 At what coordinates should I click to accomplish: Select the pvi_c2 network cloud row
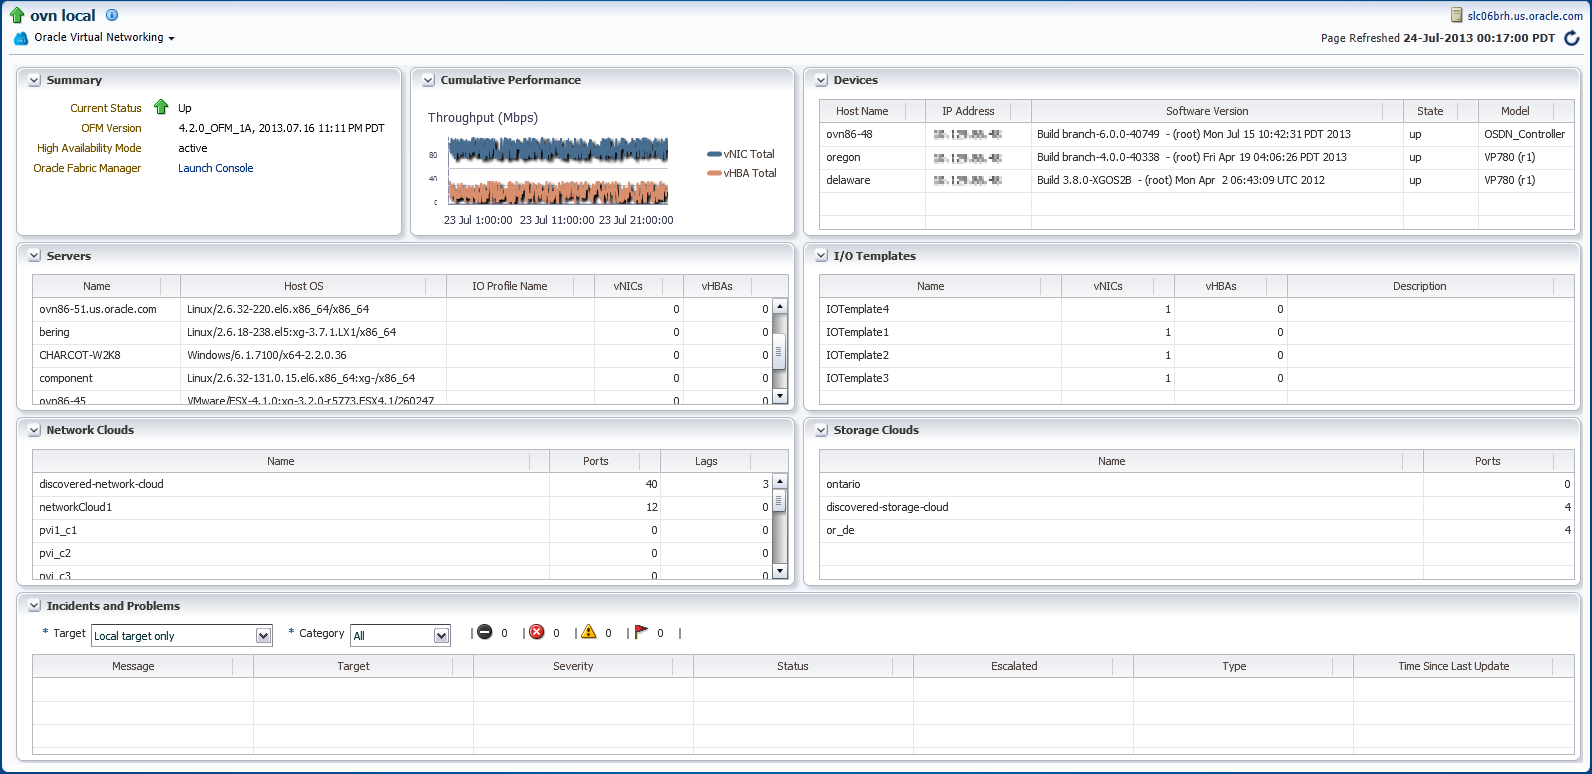(403, 553)
